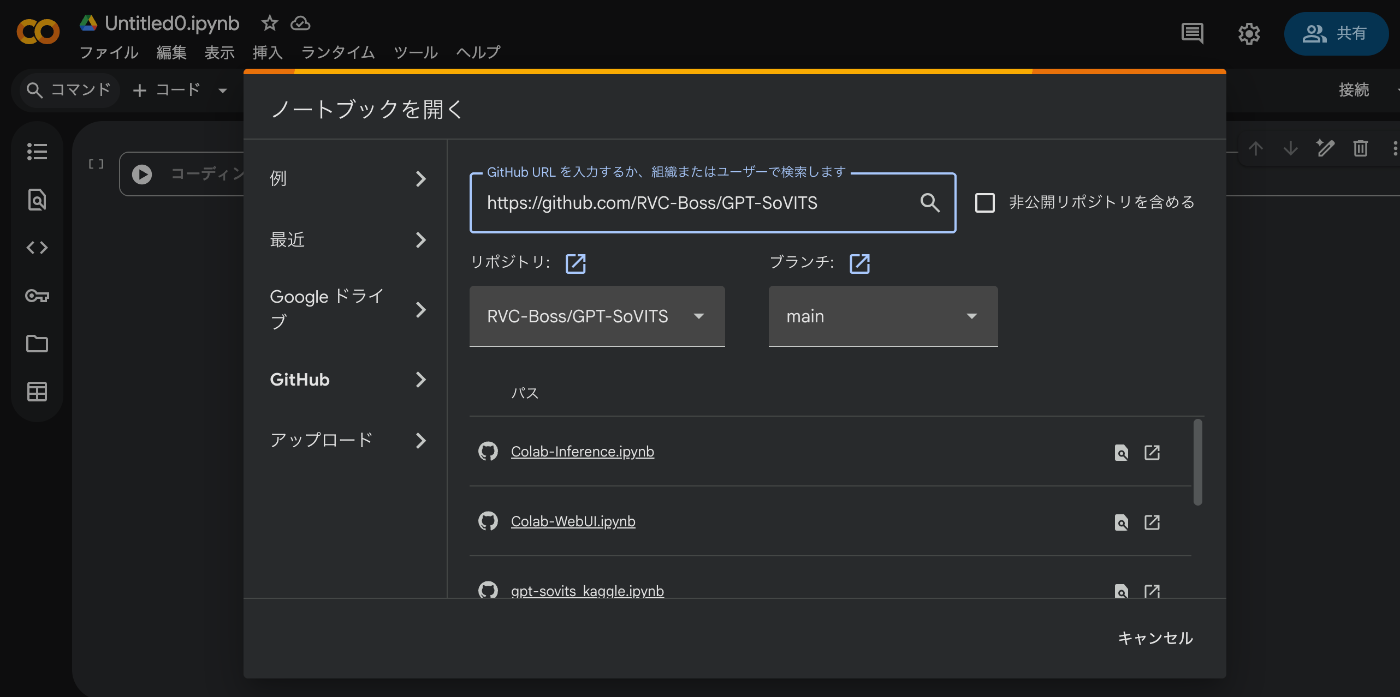The image size is (1400, 697).
Task: Open the 表示 menu
Action: [x=219, y=52]
